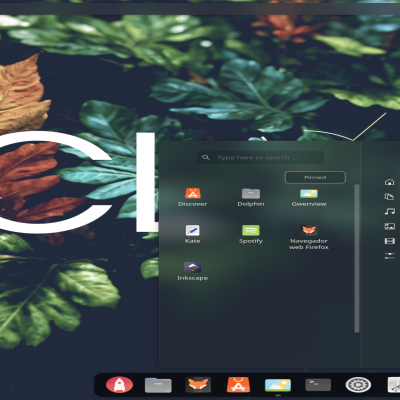
Task: Open system settings sliders sidebar icon
Action: tap(389, 256)
